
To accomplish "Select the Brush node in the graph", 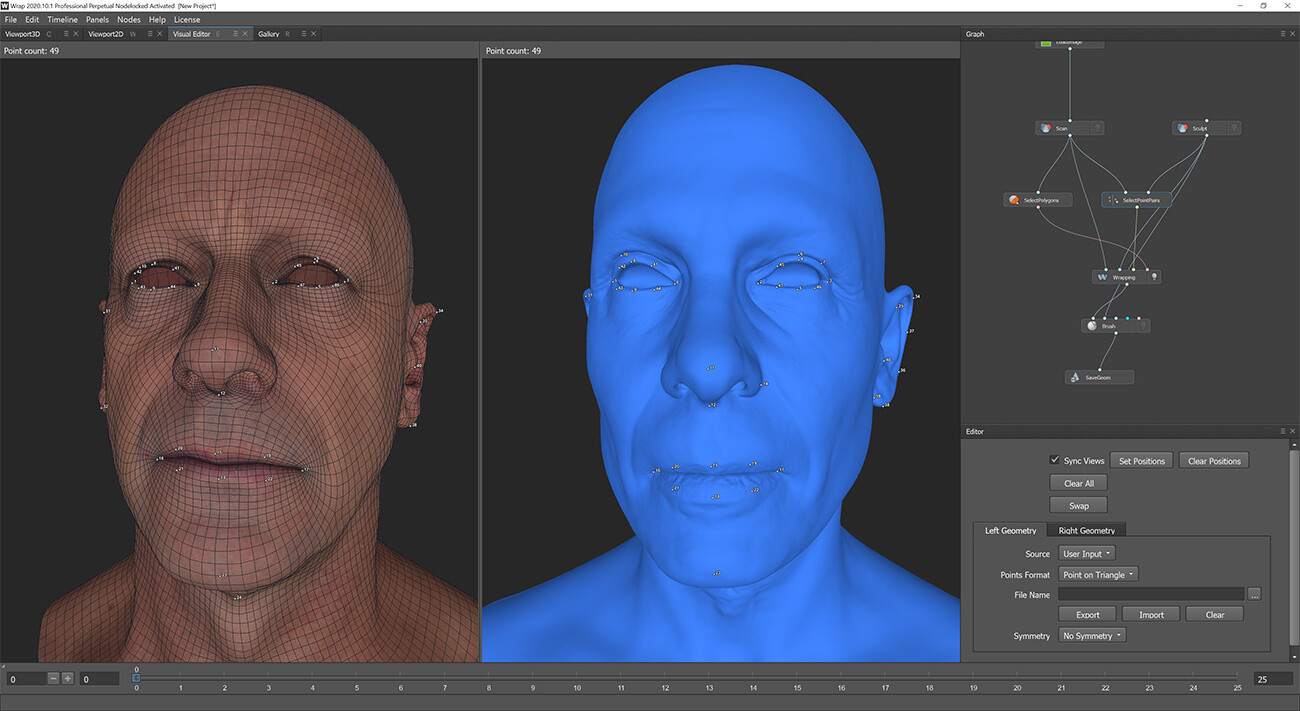I will (x=1106, y=325).
